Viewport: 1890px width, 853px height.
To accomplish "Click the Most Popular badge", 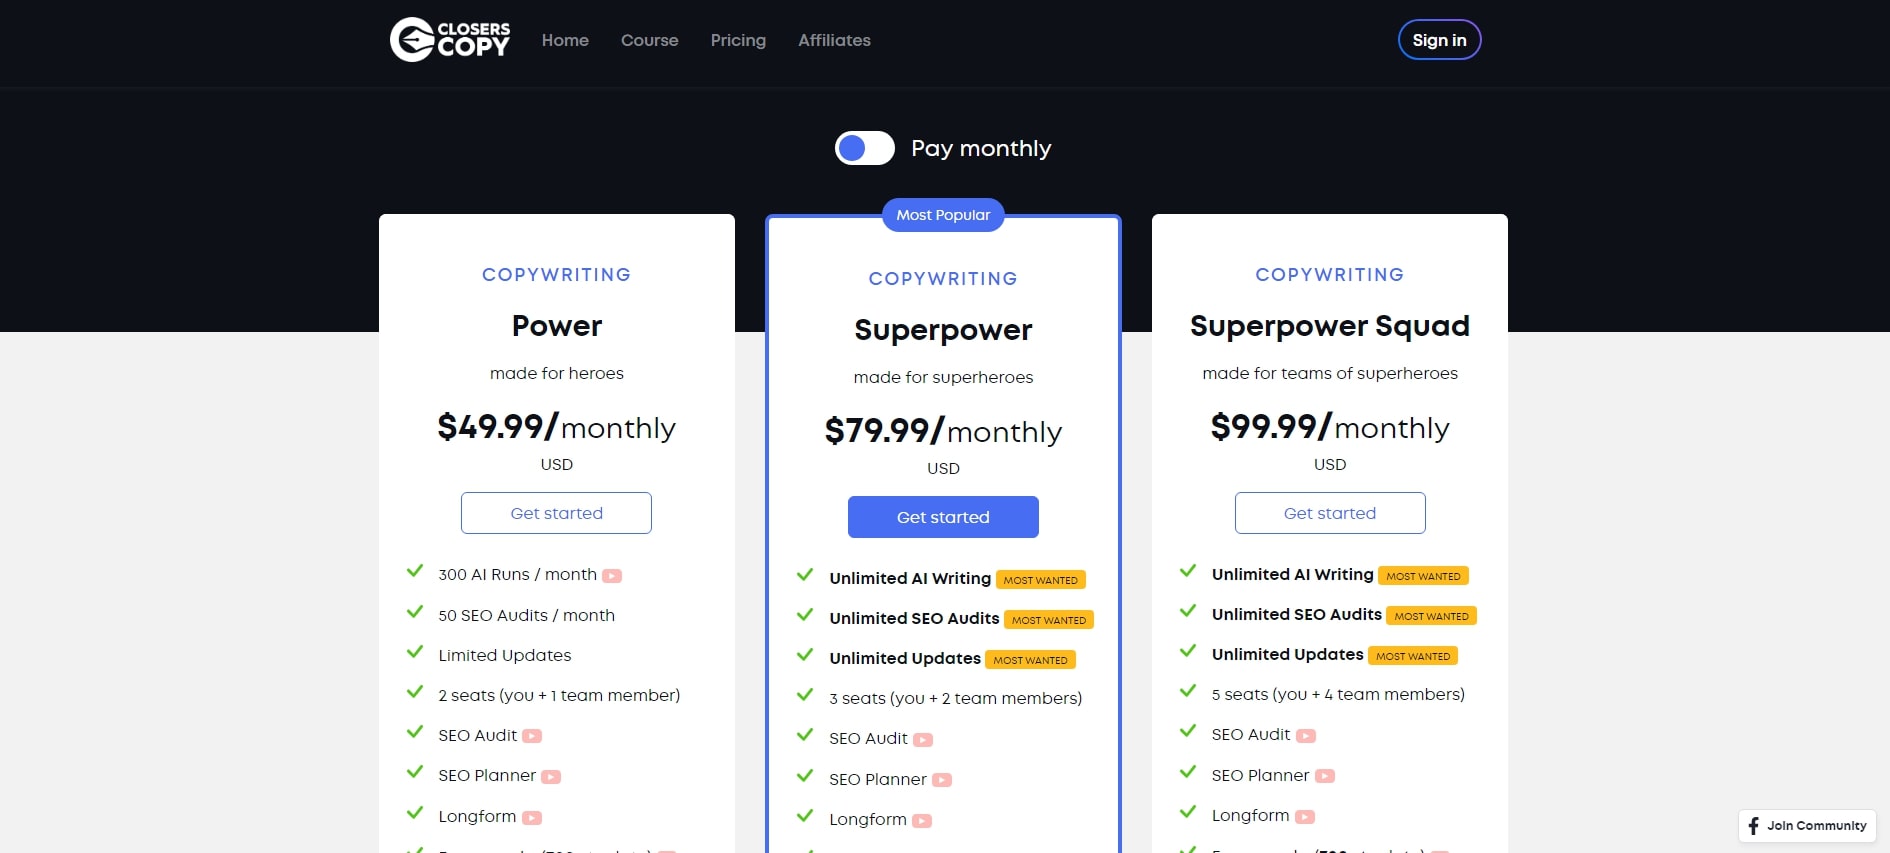I will pos(943,215).
